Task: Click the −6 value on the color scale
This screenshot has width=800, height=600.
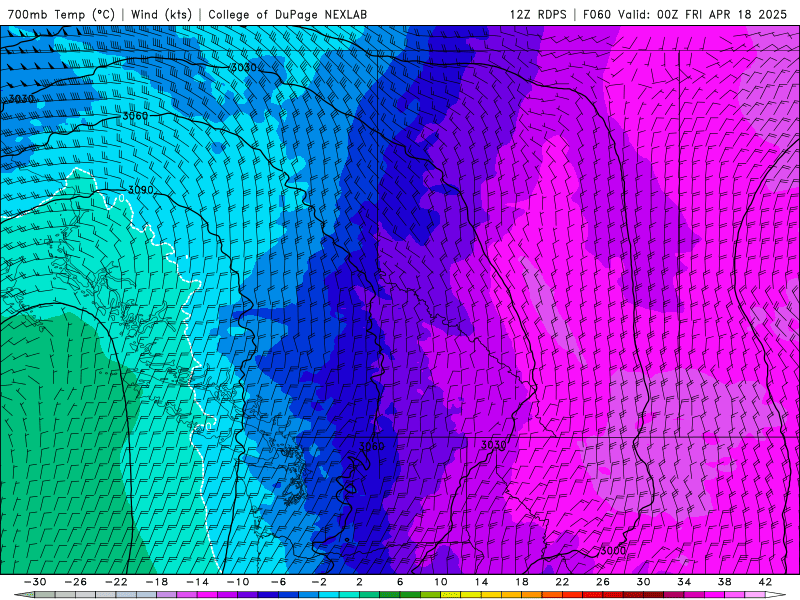Action: [279, 582]
